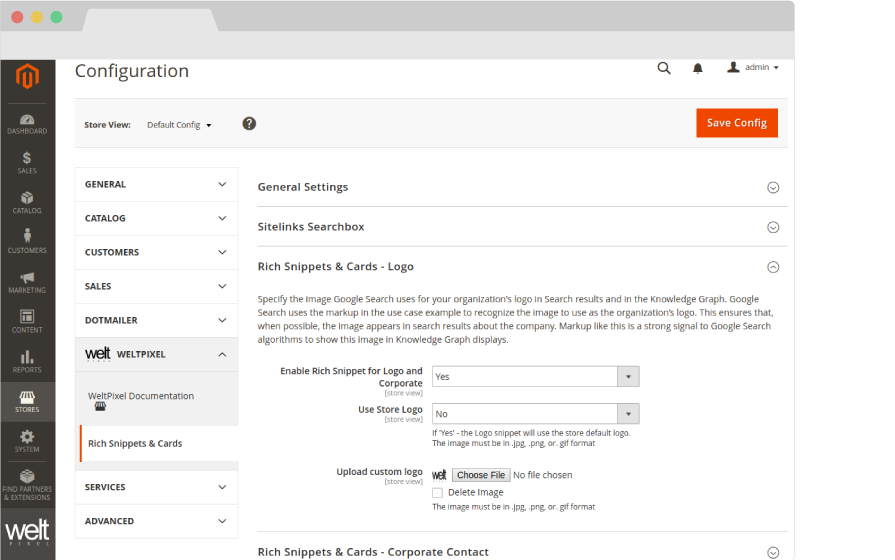
Task: Switch the Store View Default Config selector
Action: tap(179, 125)
